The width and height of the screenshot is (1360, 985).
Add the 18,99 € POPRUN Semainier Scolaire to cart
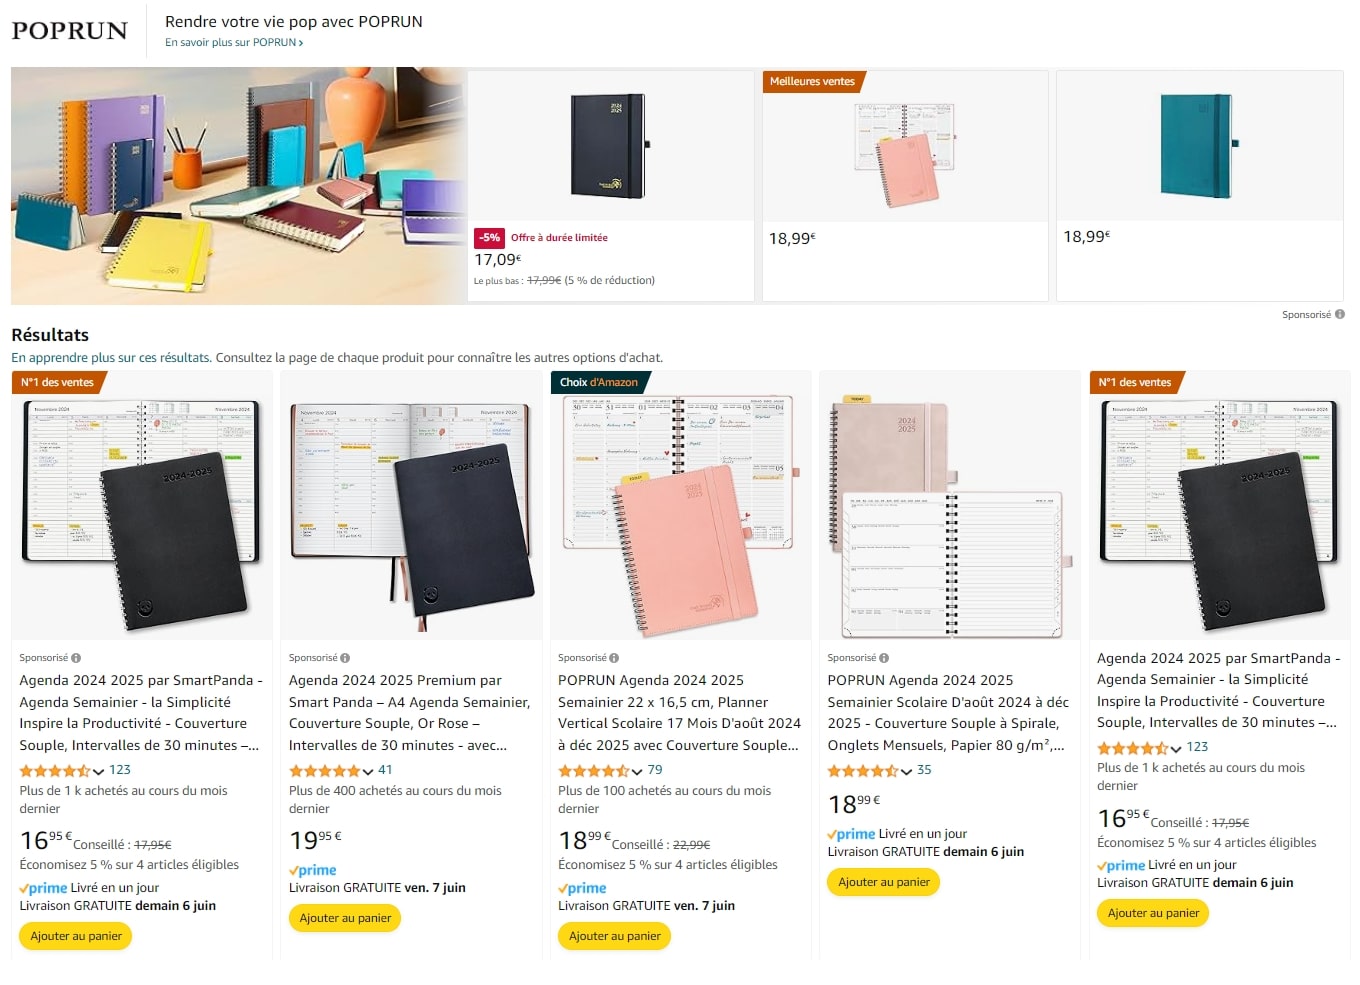pyautogui.click(x=884, y=882)
